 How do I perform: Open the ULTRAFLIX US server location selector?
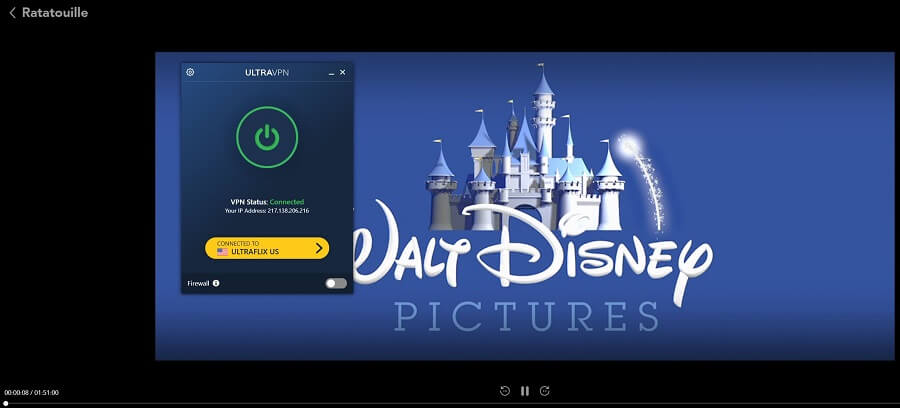(x=267, y=248)
